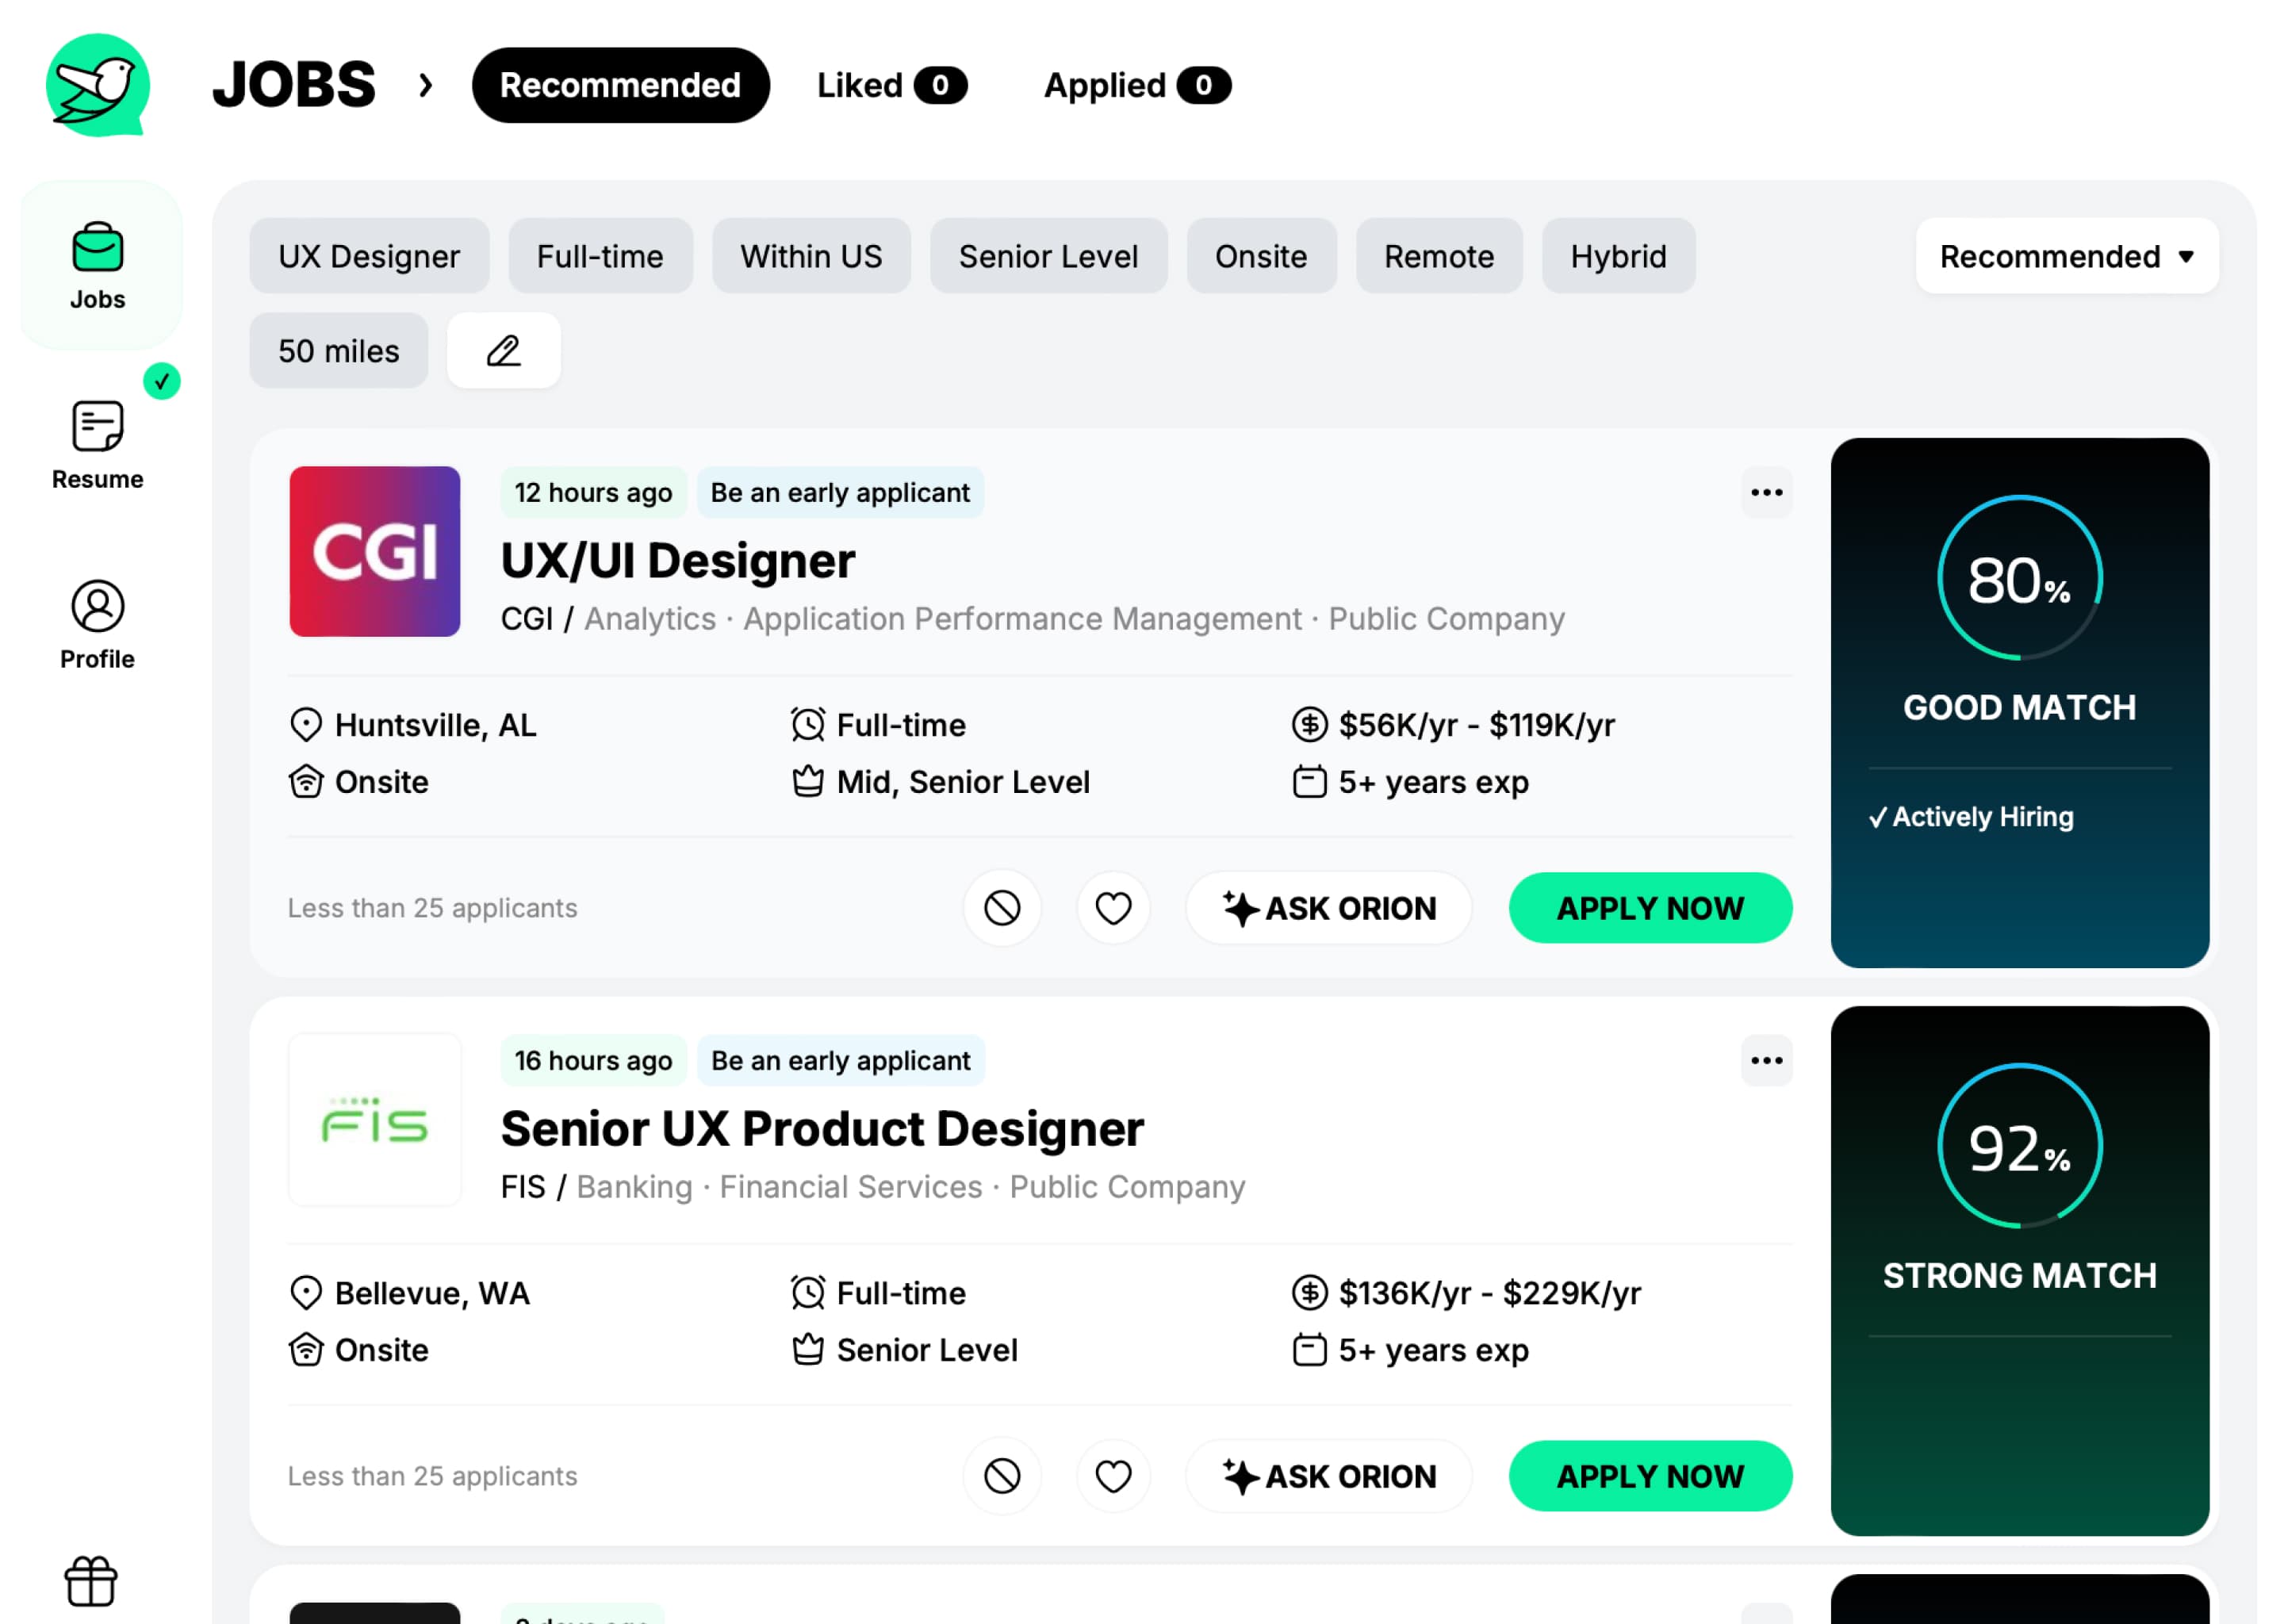Click the green bird logo
Image resolution: width=2284 pixels, height=1624 pixels.
pyautogui.click(x=97, y=85)
